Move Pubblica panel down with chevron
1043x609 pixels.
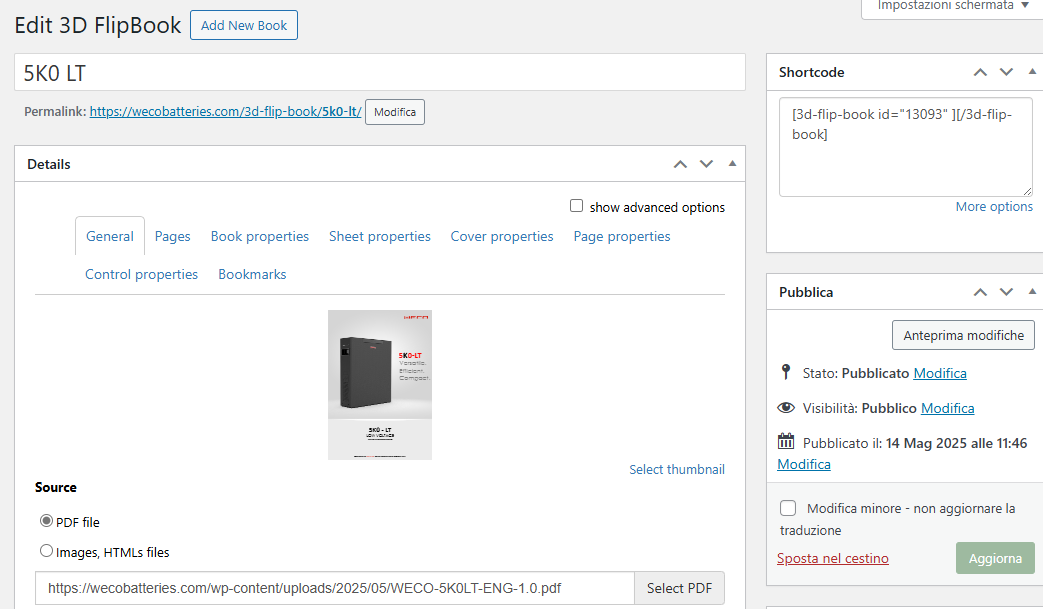(x=1006, y=292)
